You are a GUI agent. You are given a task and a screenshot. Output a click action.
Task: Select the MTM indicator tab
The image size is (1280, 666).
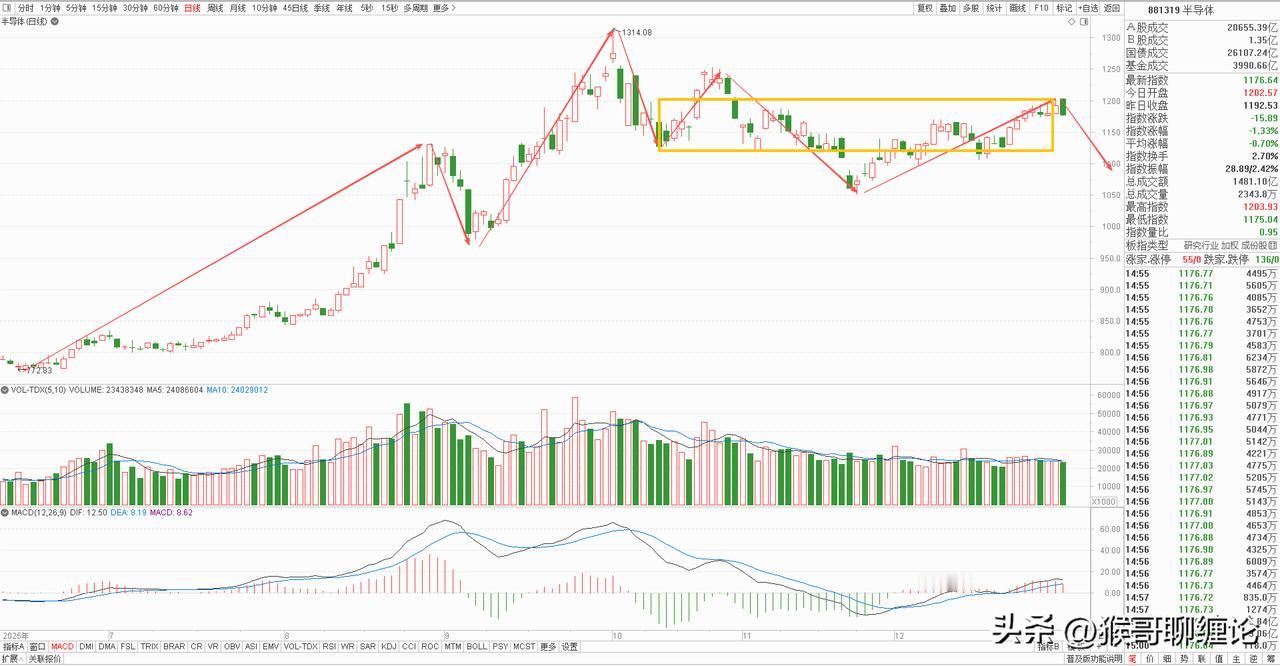pos(453,646)
